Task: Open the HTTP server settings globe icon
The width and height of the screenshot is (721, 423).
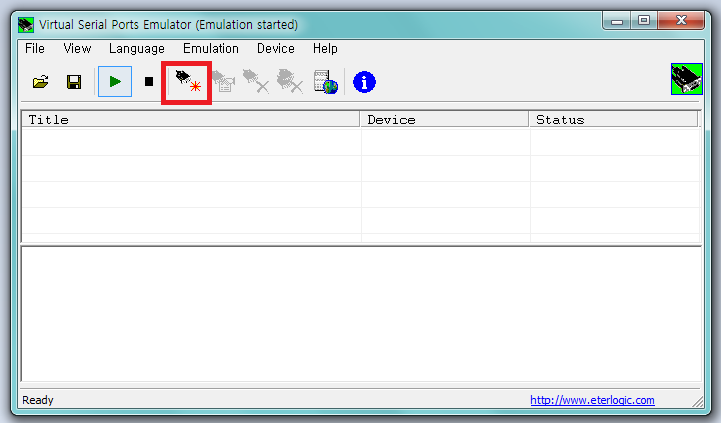Action: click(x=326, y=82)
